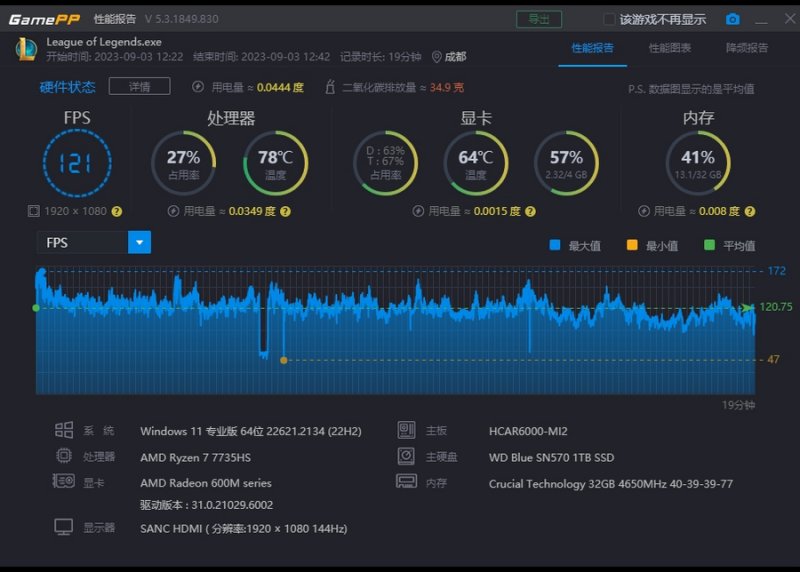Click the 172 maximum value label
This screenshot has width=800, height=572.
(x=777, y=271)
